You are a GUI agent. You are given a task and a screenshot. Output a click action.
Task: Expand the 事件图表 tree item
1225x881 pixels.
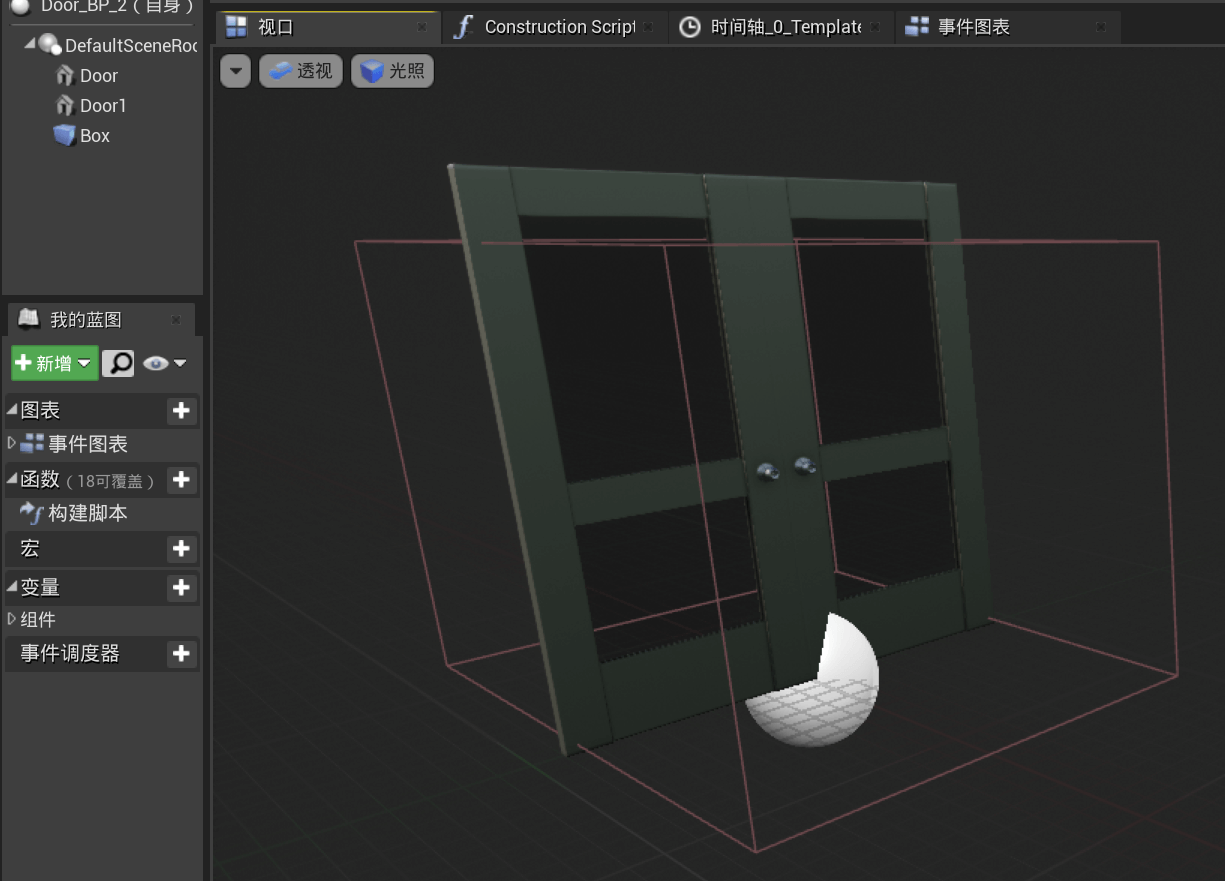pos(12,443)
